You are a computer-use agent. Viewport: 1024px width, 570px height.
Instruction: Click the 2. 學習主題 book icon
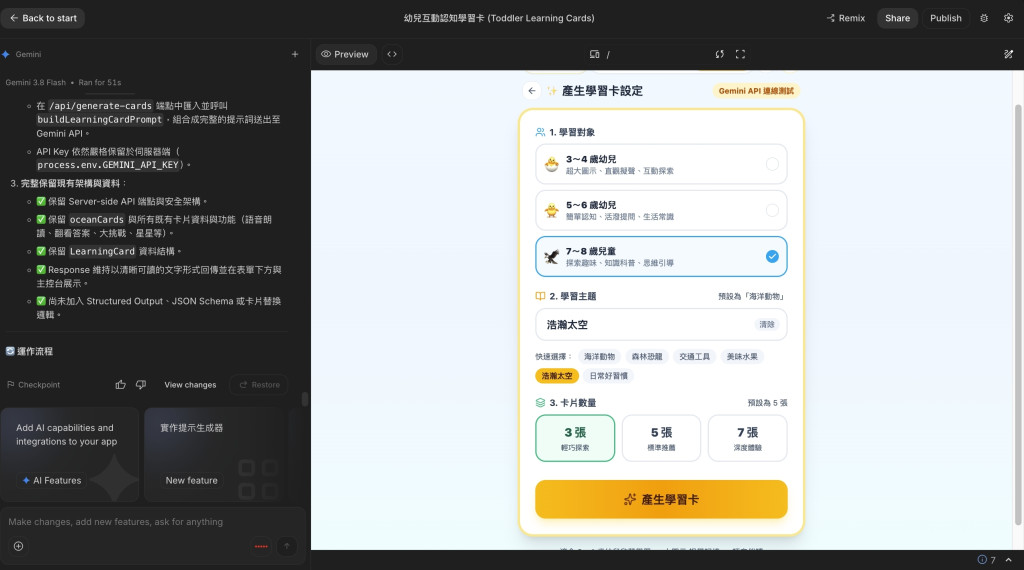[540, 296]
